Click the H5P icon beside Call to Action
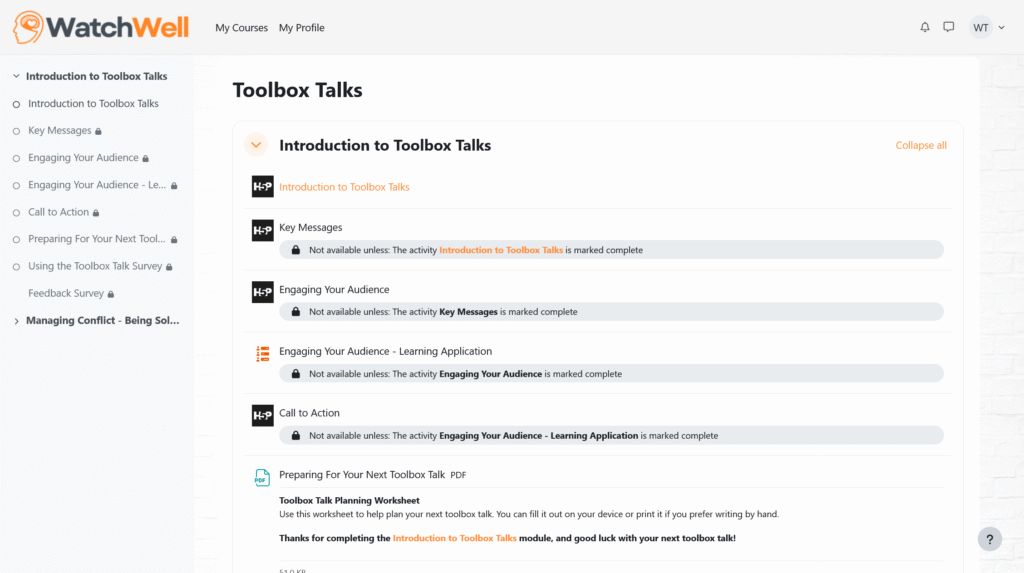This screenshot has width=1024, height=573. click(x=262, y=415)
